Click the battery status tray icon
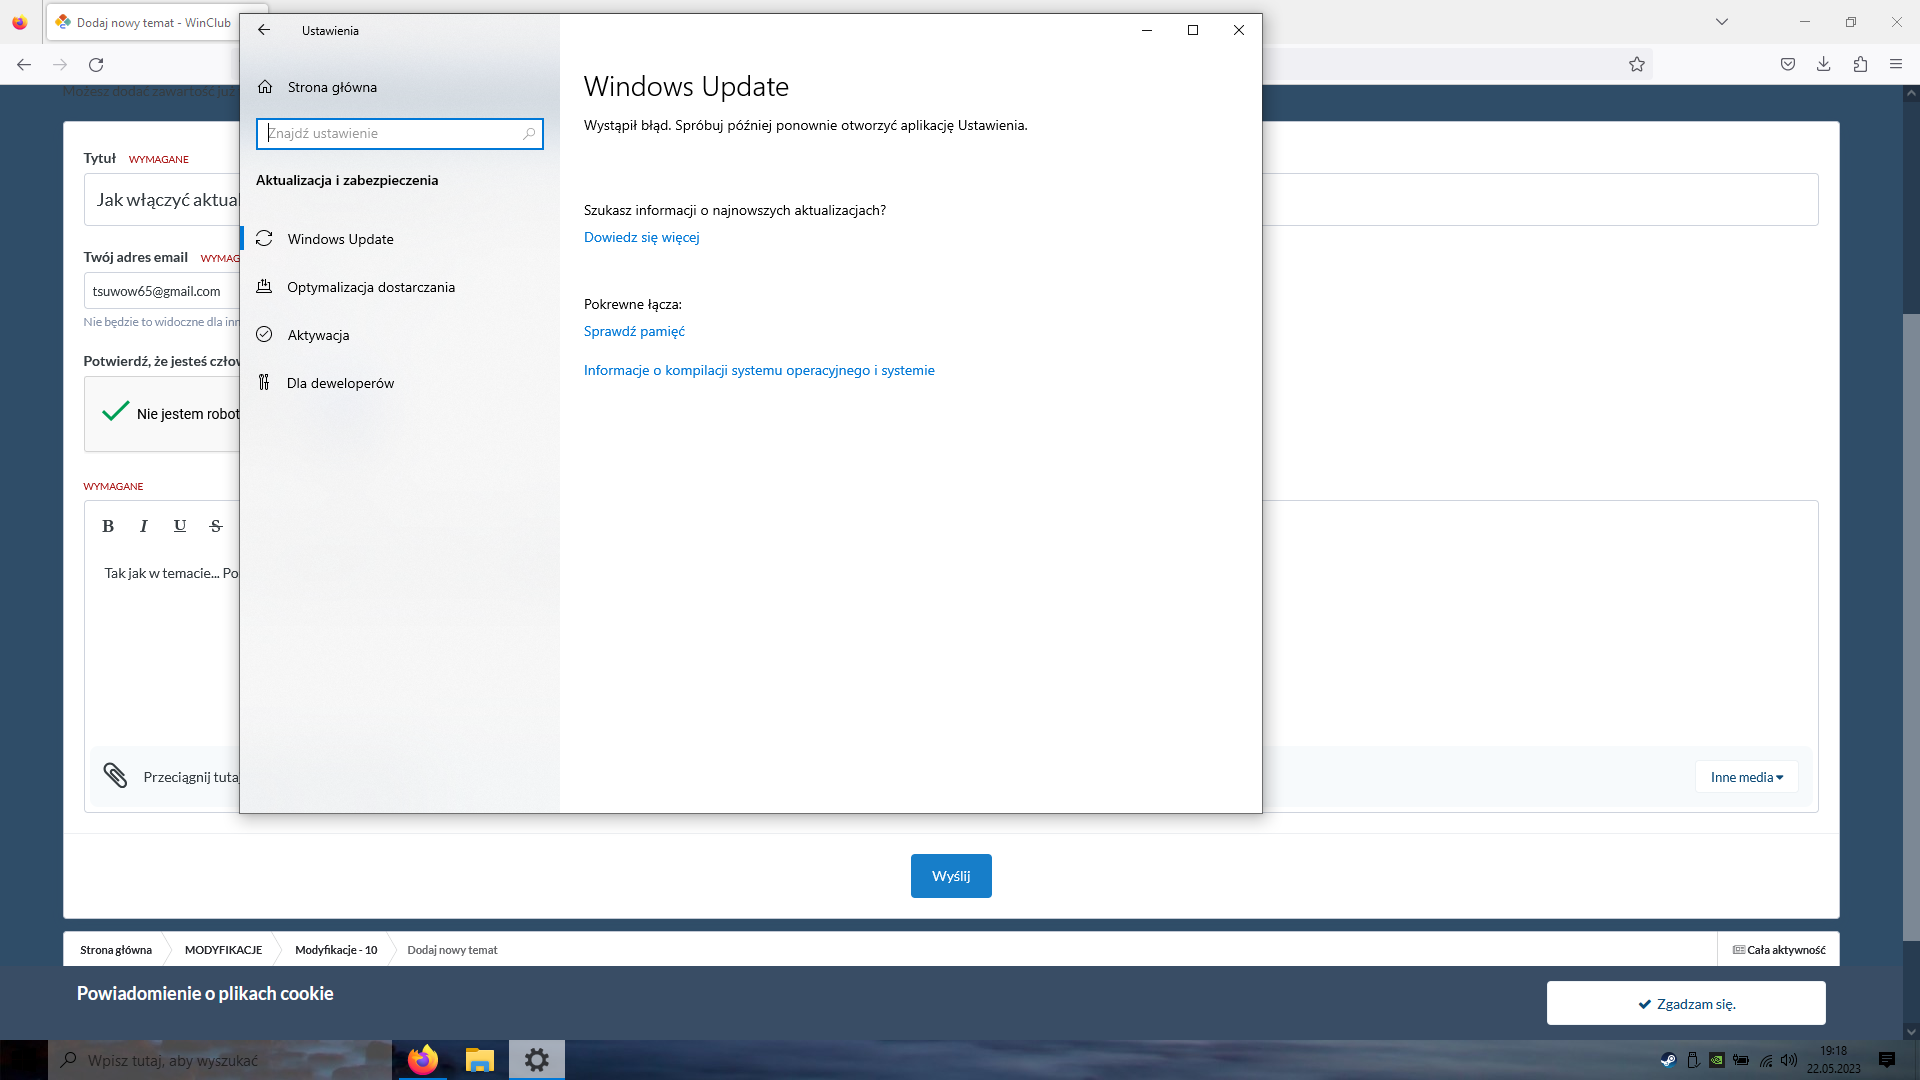 [1741, 1061]
